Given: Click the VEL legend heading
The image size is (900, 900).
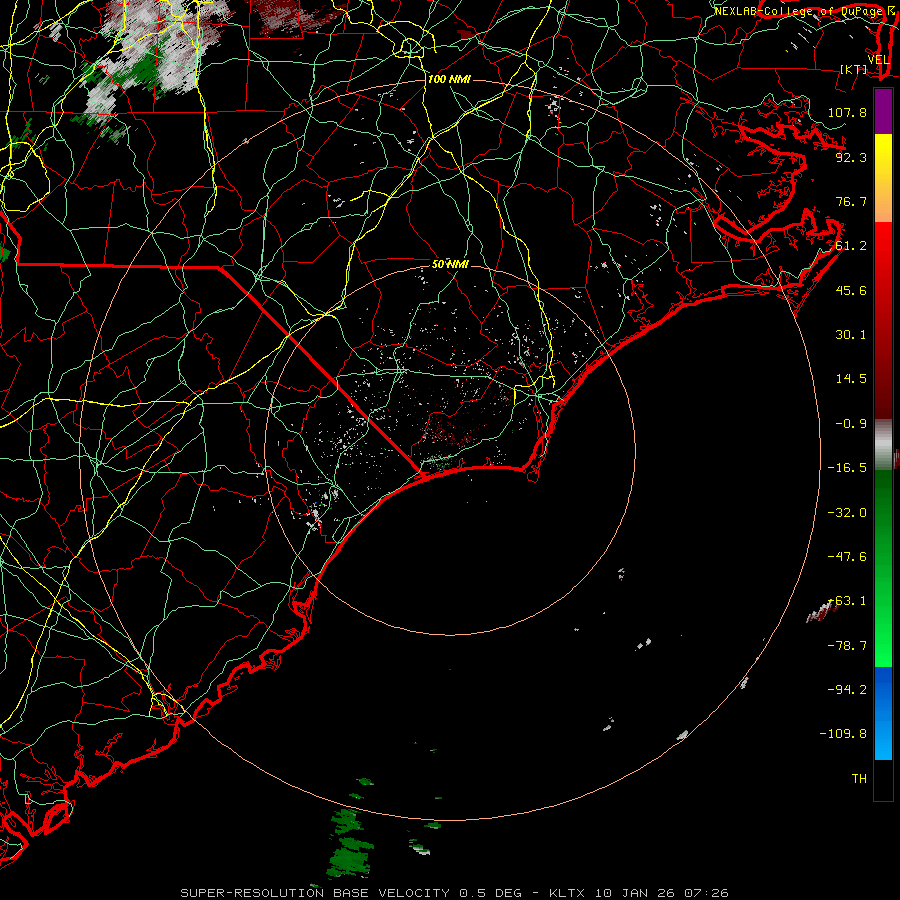Looking at the screenshot, I should [x=878, y=60].
